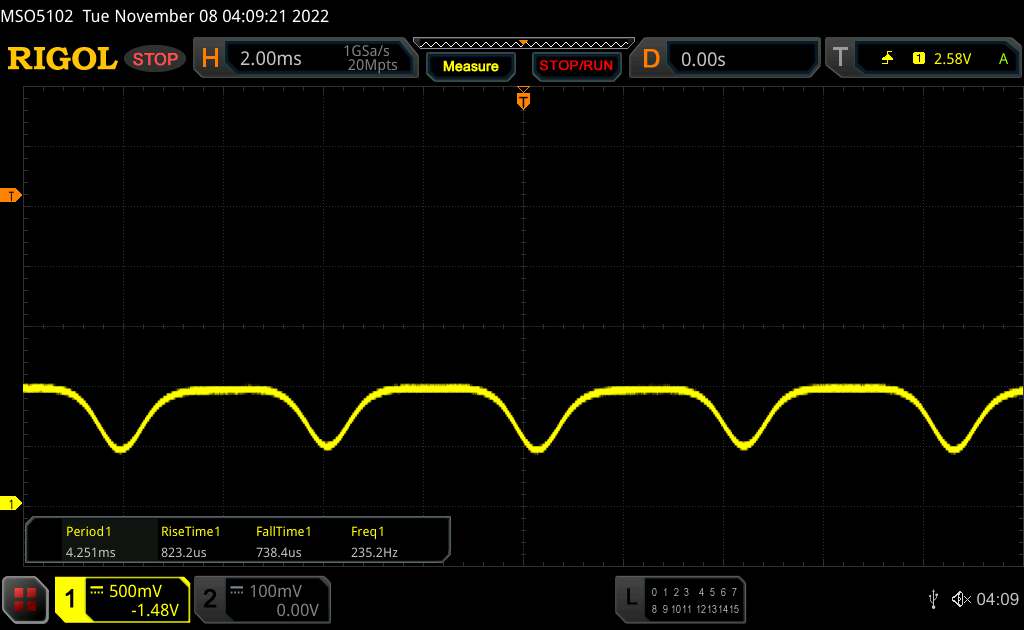Click the trigger level T marker on left edge
The width and height of the screenshot is (1024, 630).
tap(12, 195)
